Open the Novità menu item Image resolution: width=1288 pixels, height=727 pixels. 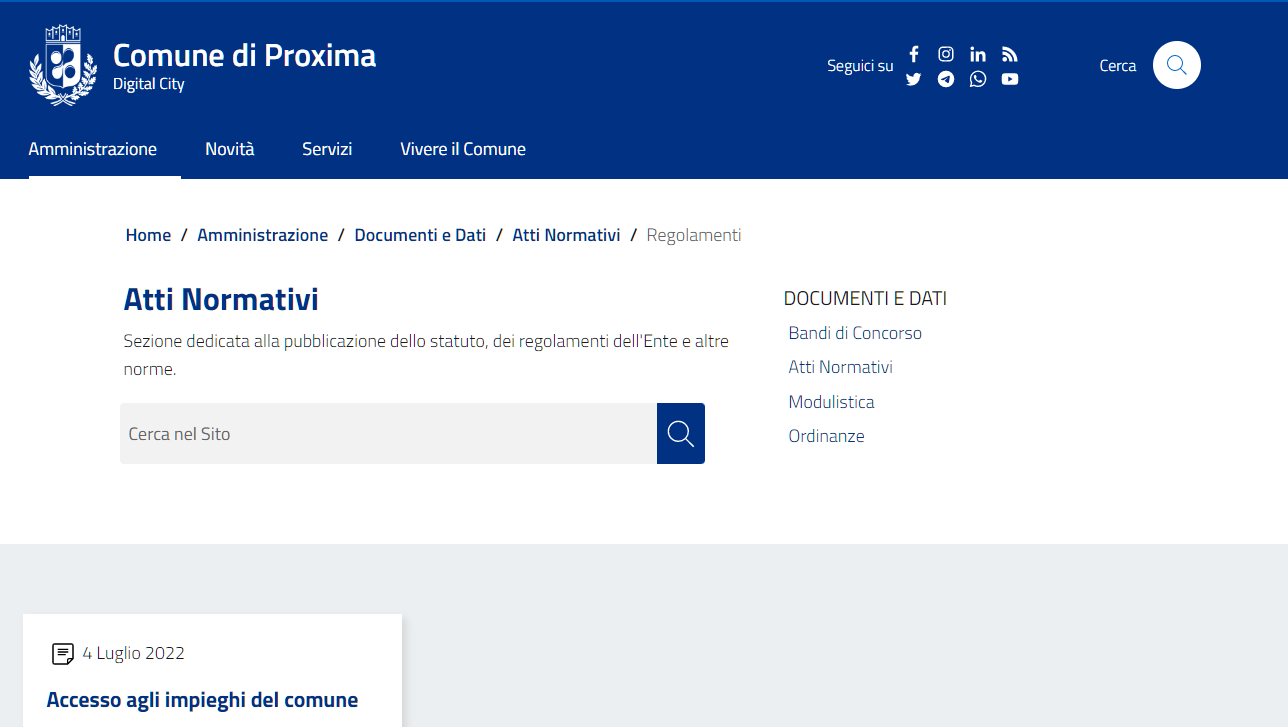[230, 149]
